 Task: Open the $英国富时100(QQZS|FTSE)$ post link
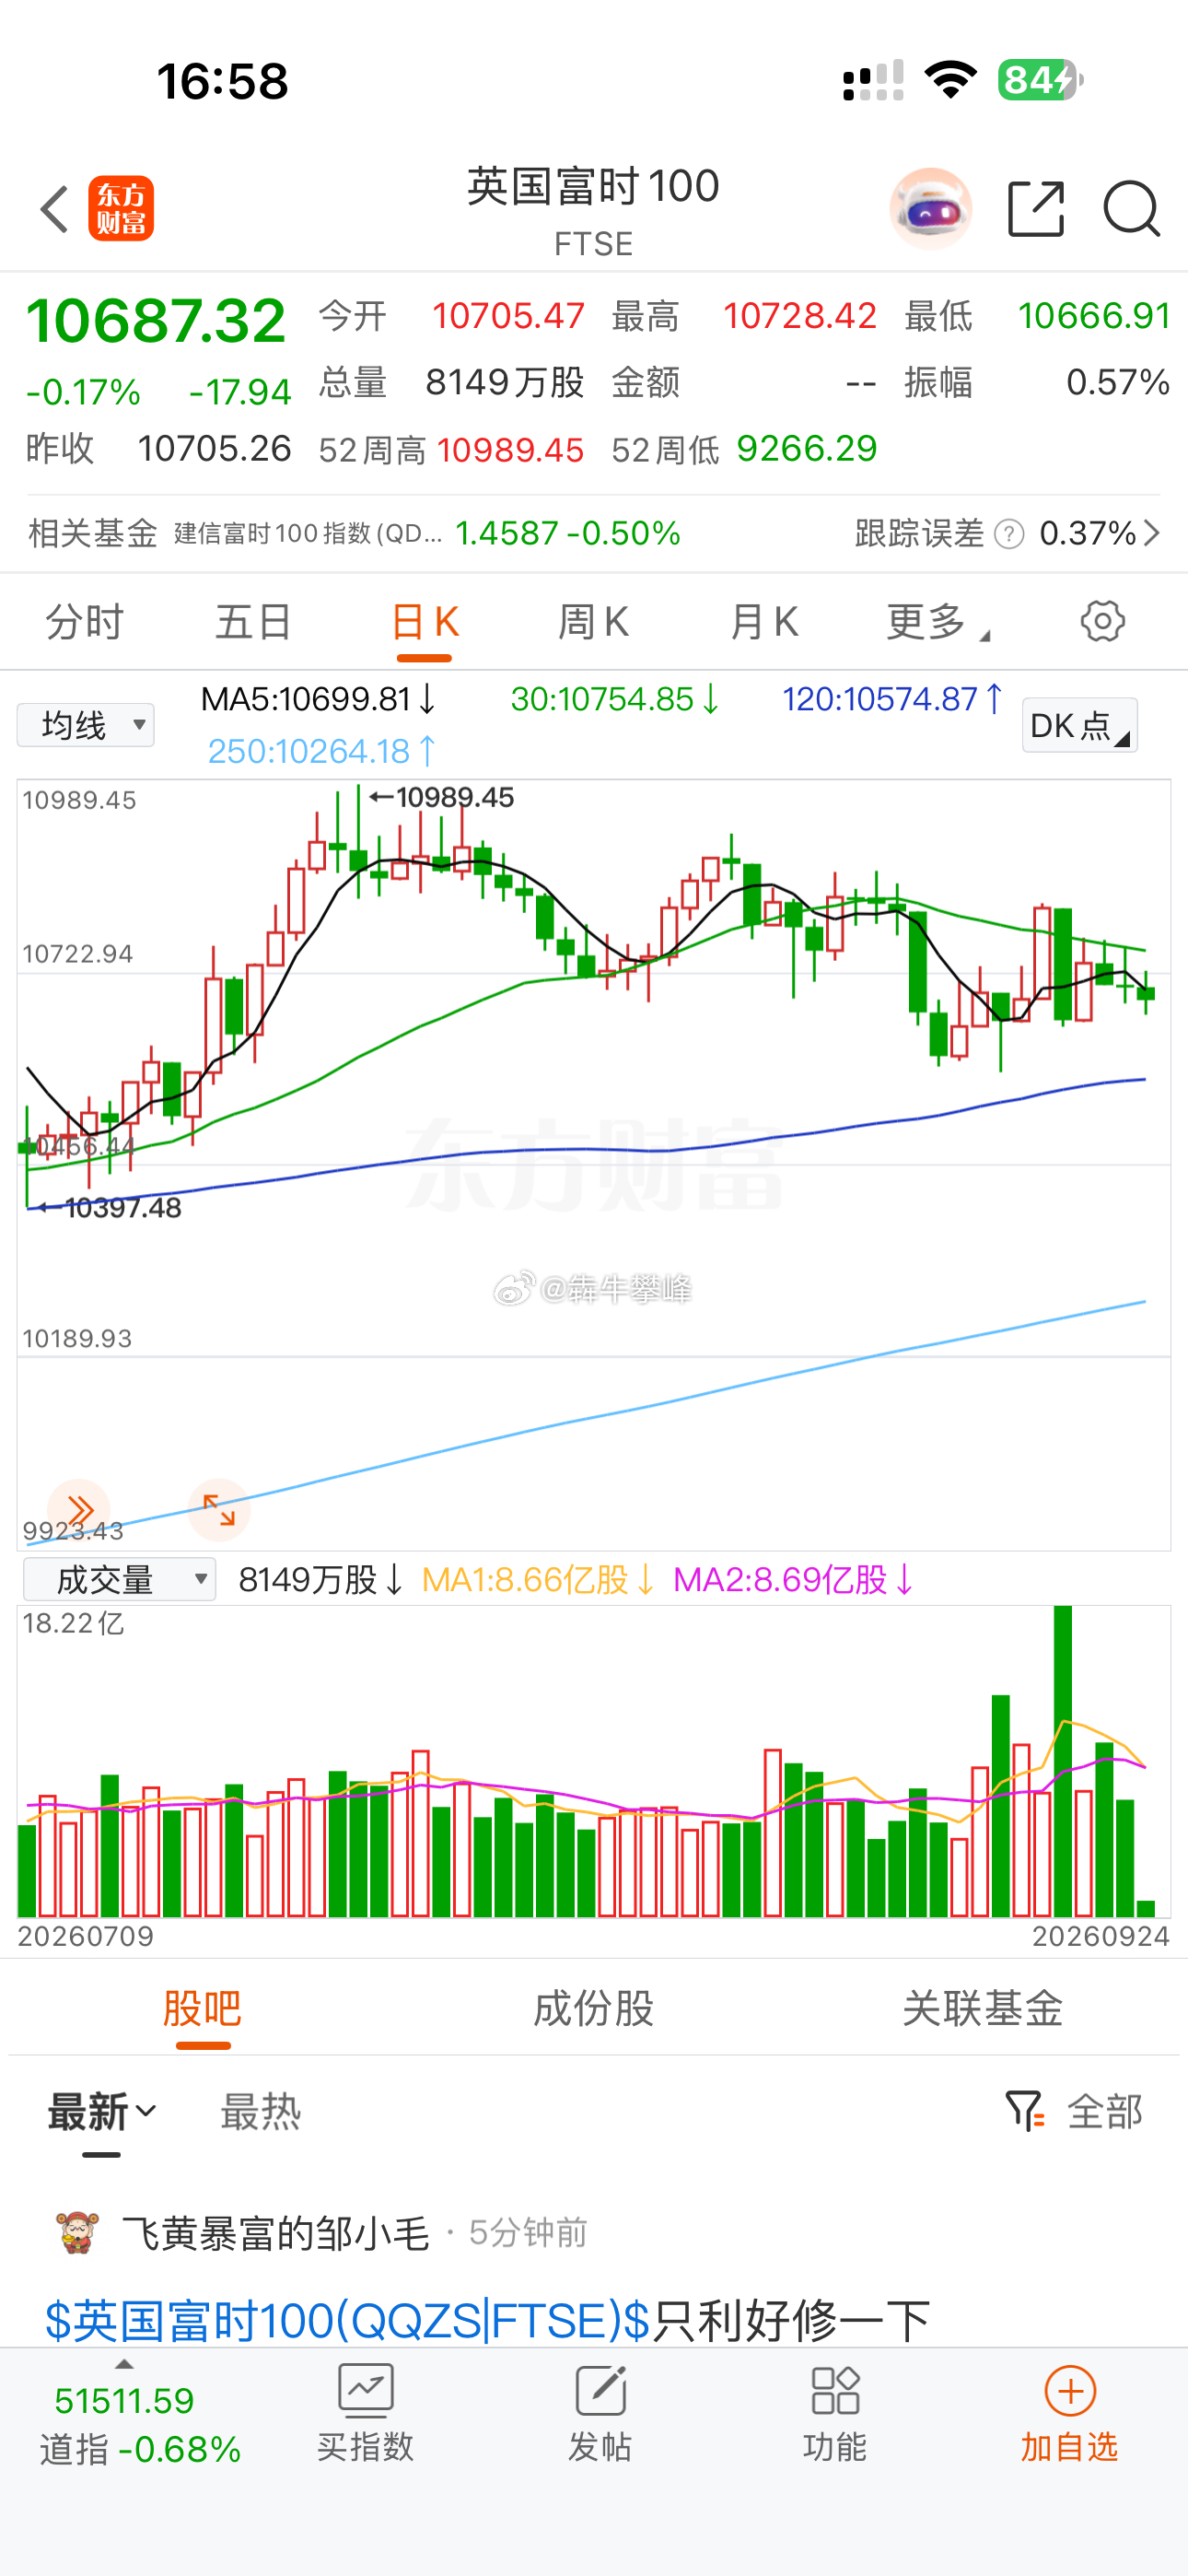[348, 2320]
